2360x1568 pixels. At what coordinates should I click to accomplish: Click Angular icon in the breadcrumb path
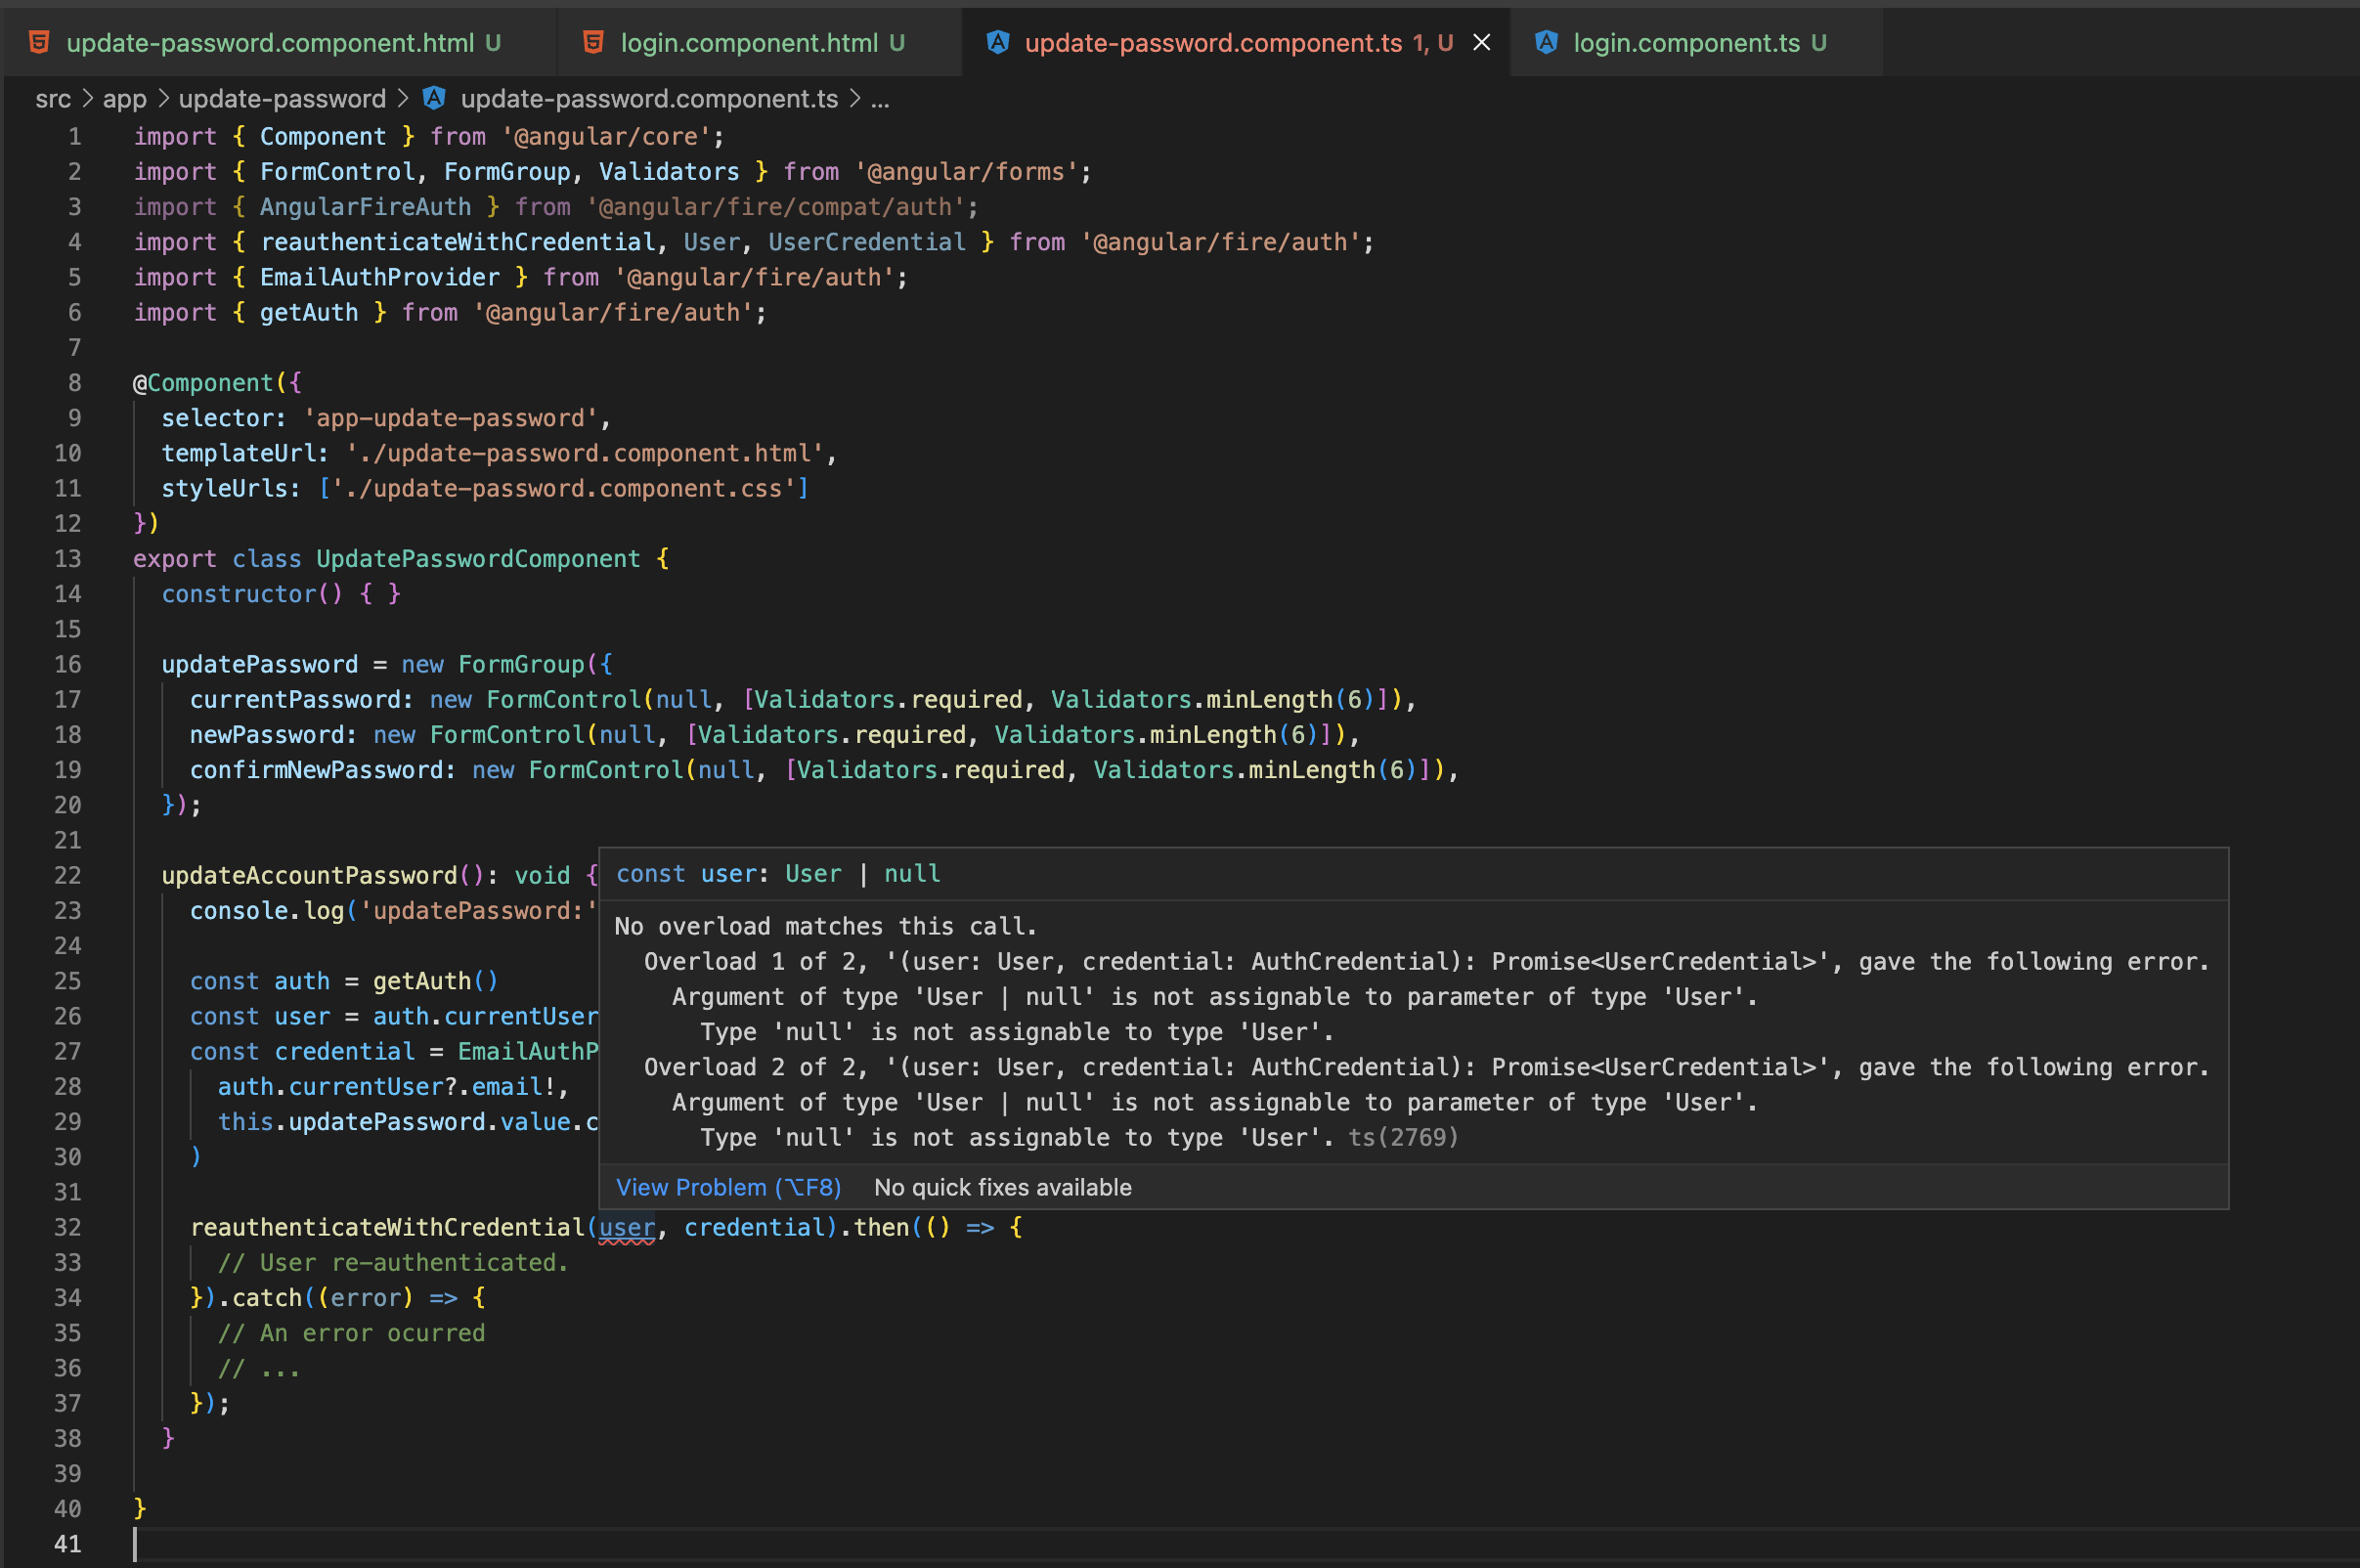(433, 98)
